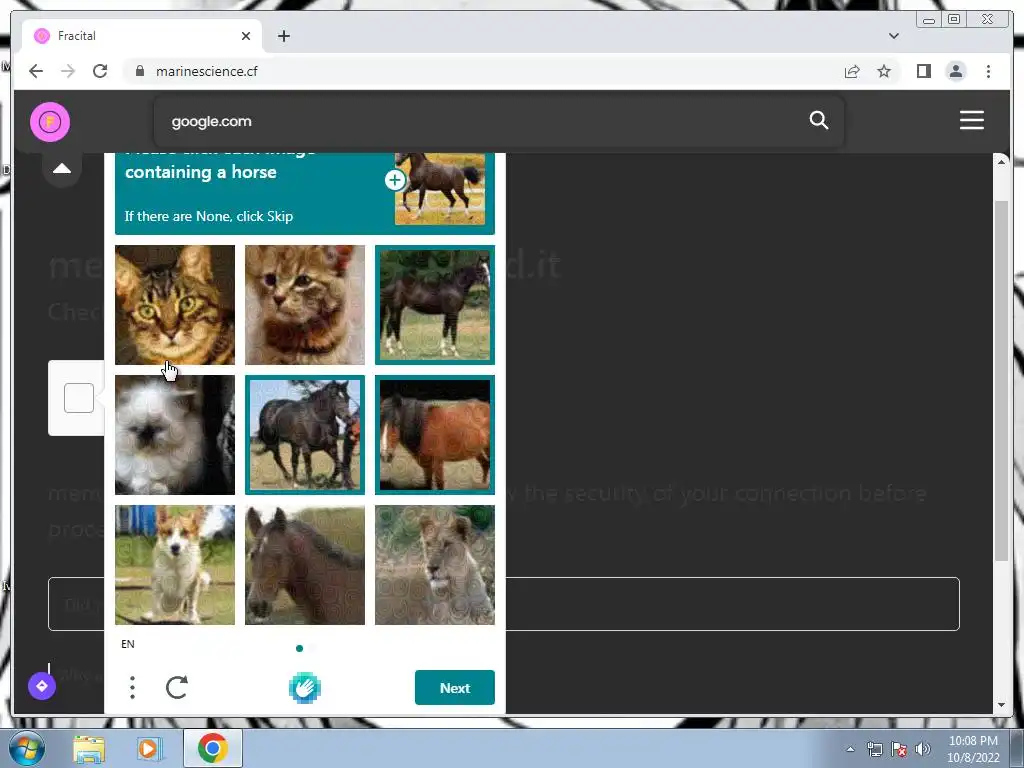Select the lioness image
The image size is (1024, 768).
point(434,564)
